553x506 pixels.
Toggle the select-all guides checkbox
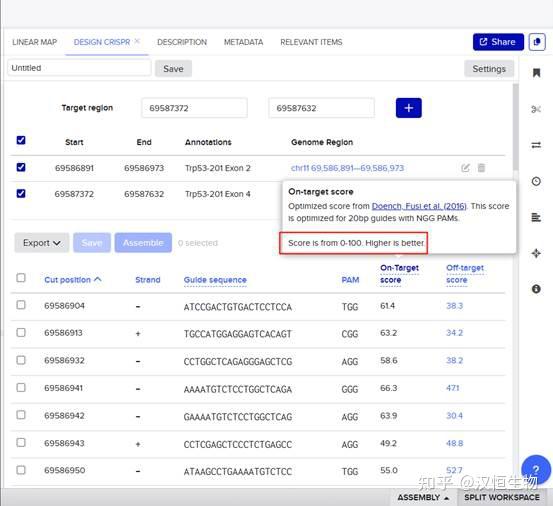pyautogui.click(x=21, y=278)
